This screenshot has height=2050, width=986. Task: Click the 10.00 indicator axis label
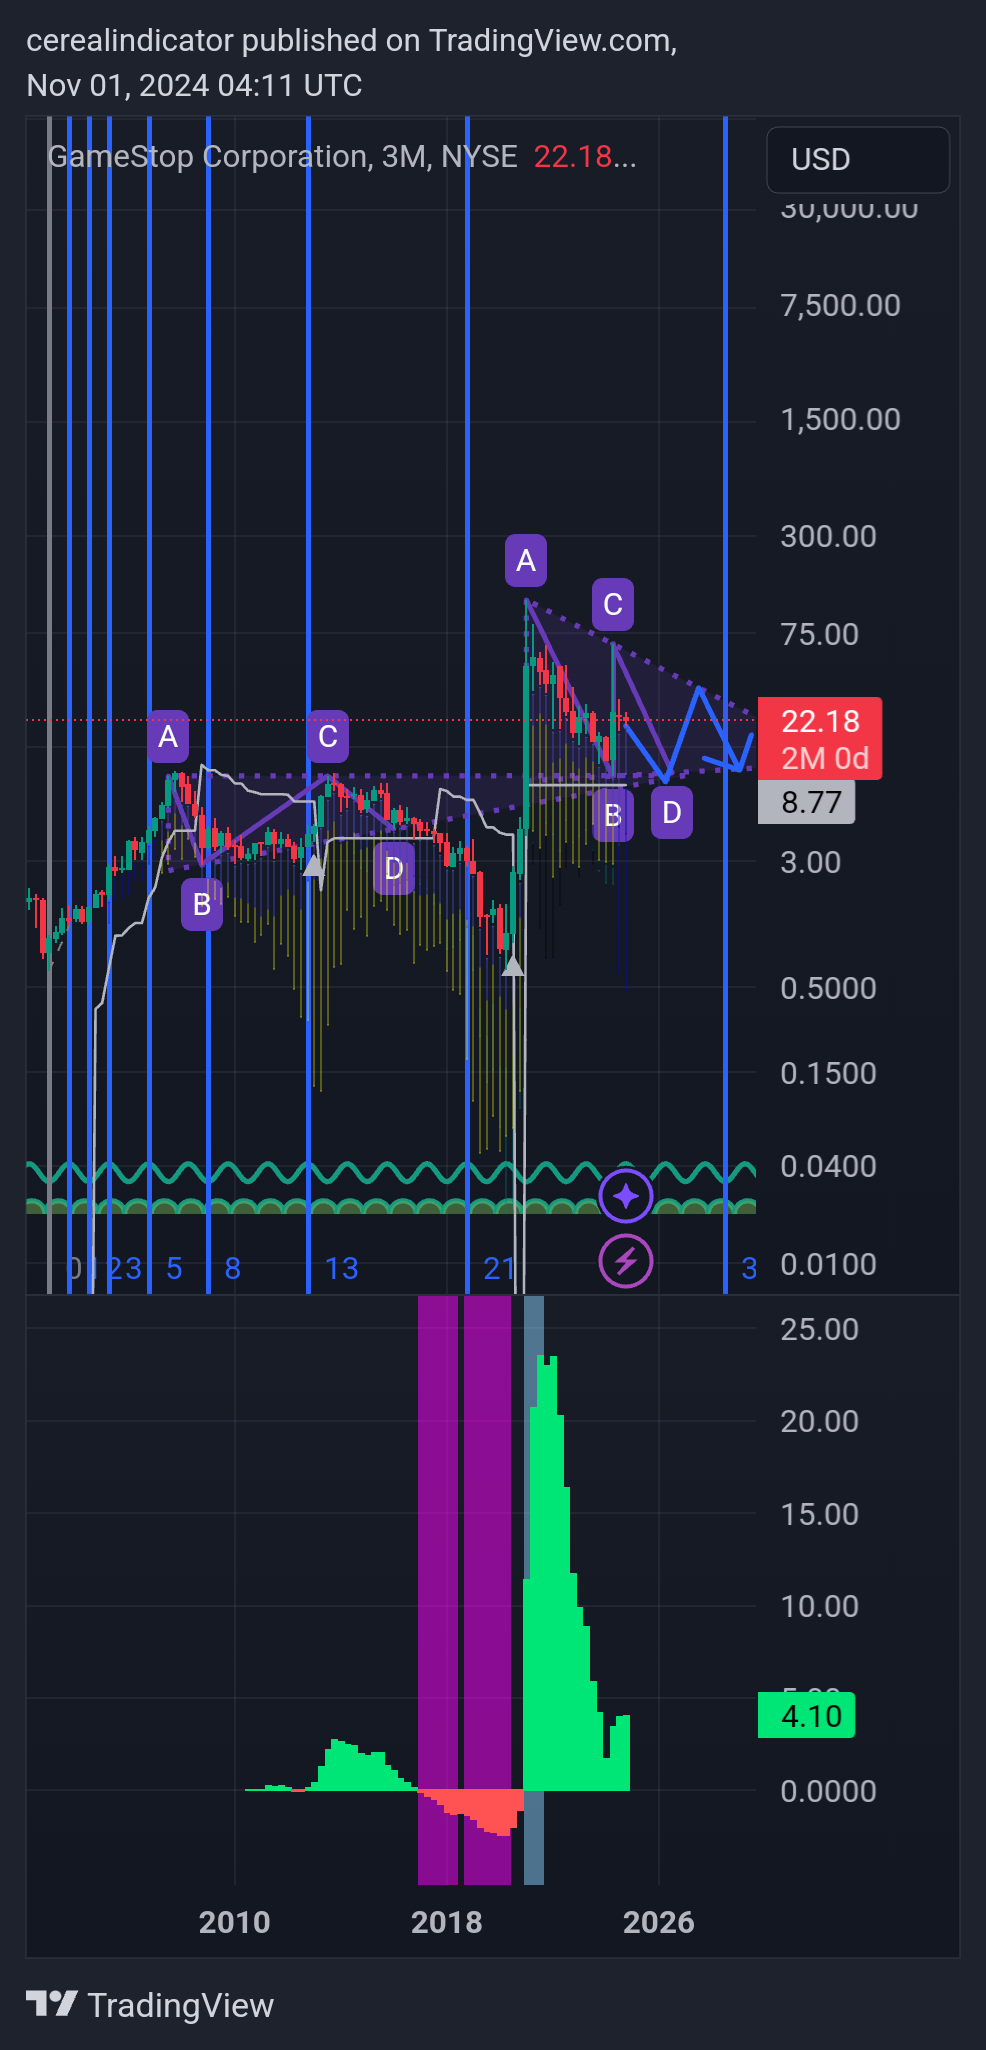tap(820, 1606)
